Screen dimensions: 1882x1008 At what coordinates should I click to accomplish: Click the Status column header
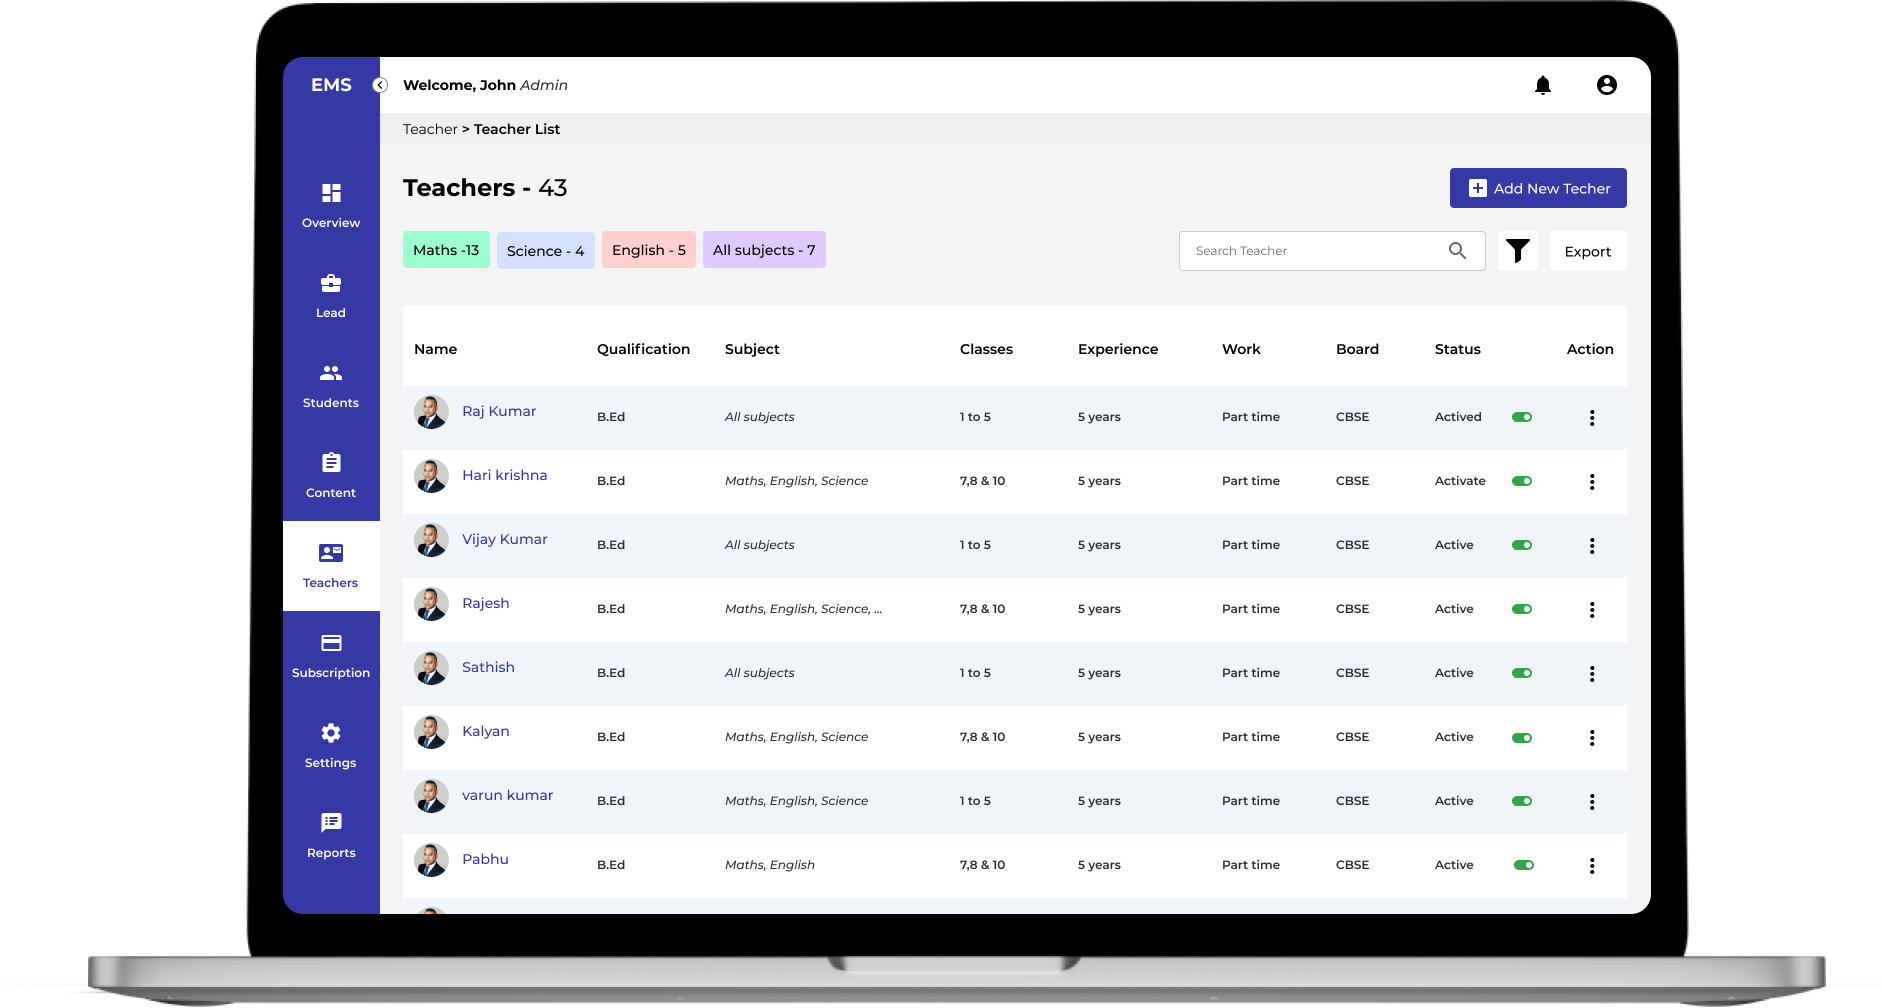pyautogui.click(x=1458, y=349)
